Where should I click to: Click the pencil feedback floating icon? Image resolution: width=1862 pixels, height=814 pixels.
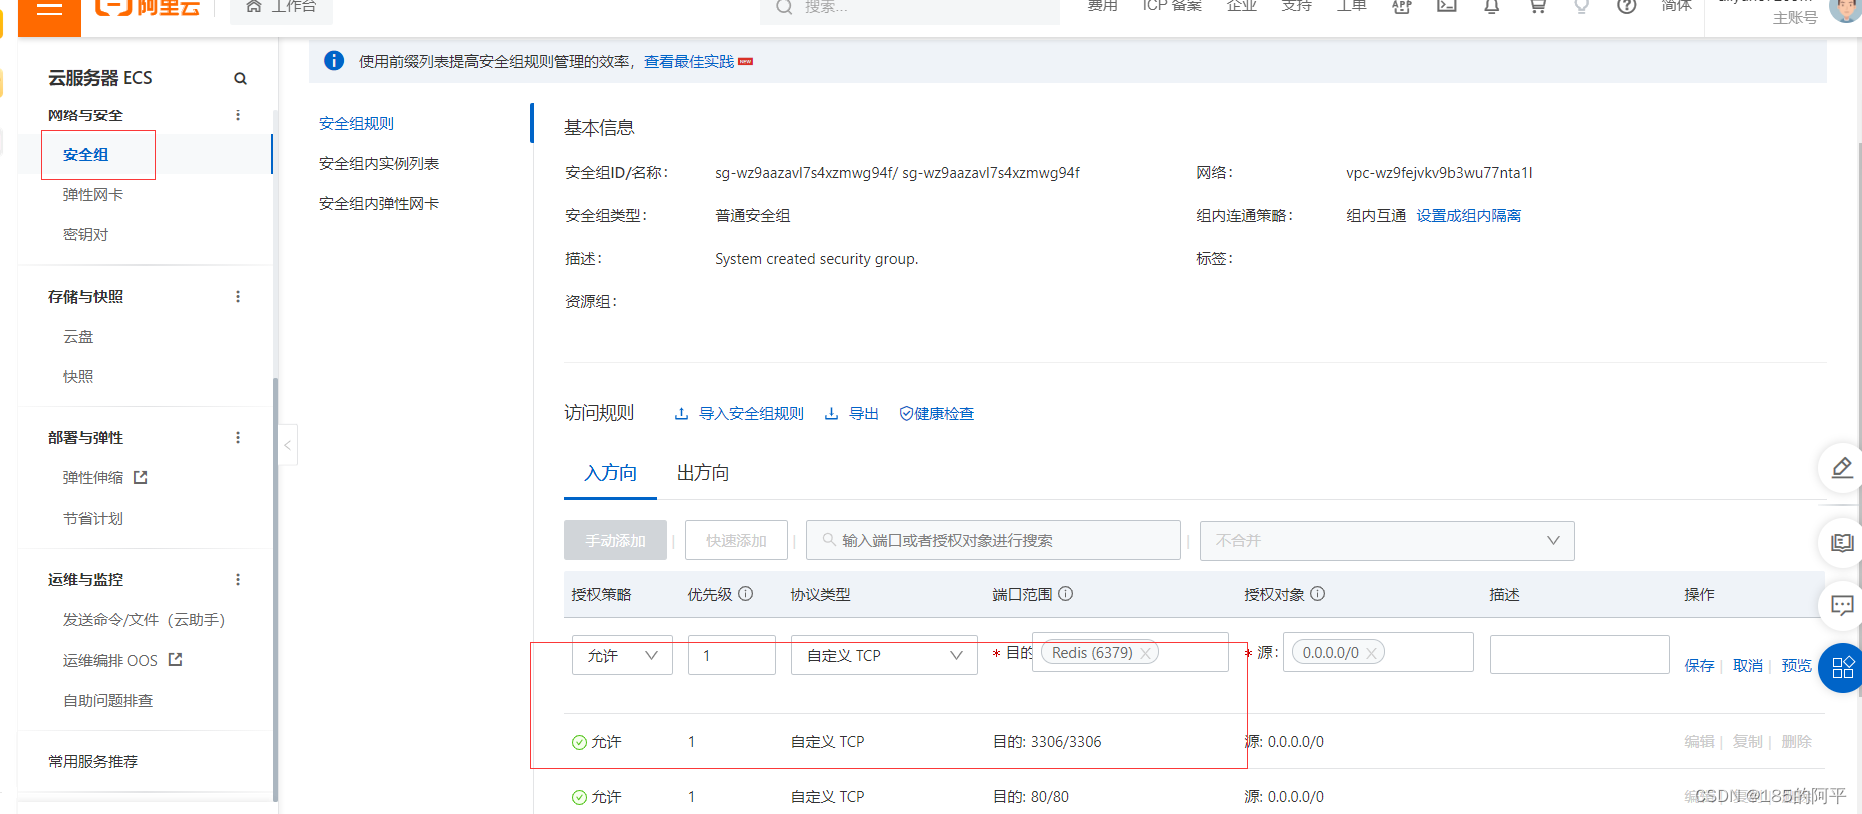click(x=1842, y=468)
